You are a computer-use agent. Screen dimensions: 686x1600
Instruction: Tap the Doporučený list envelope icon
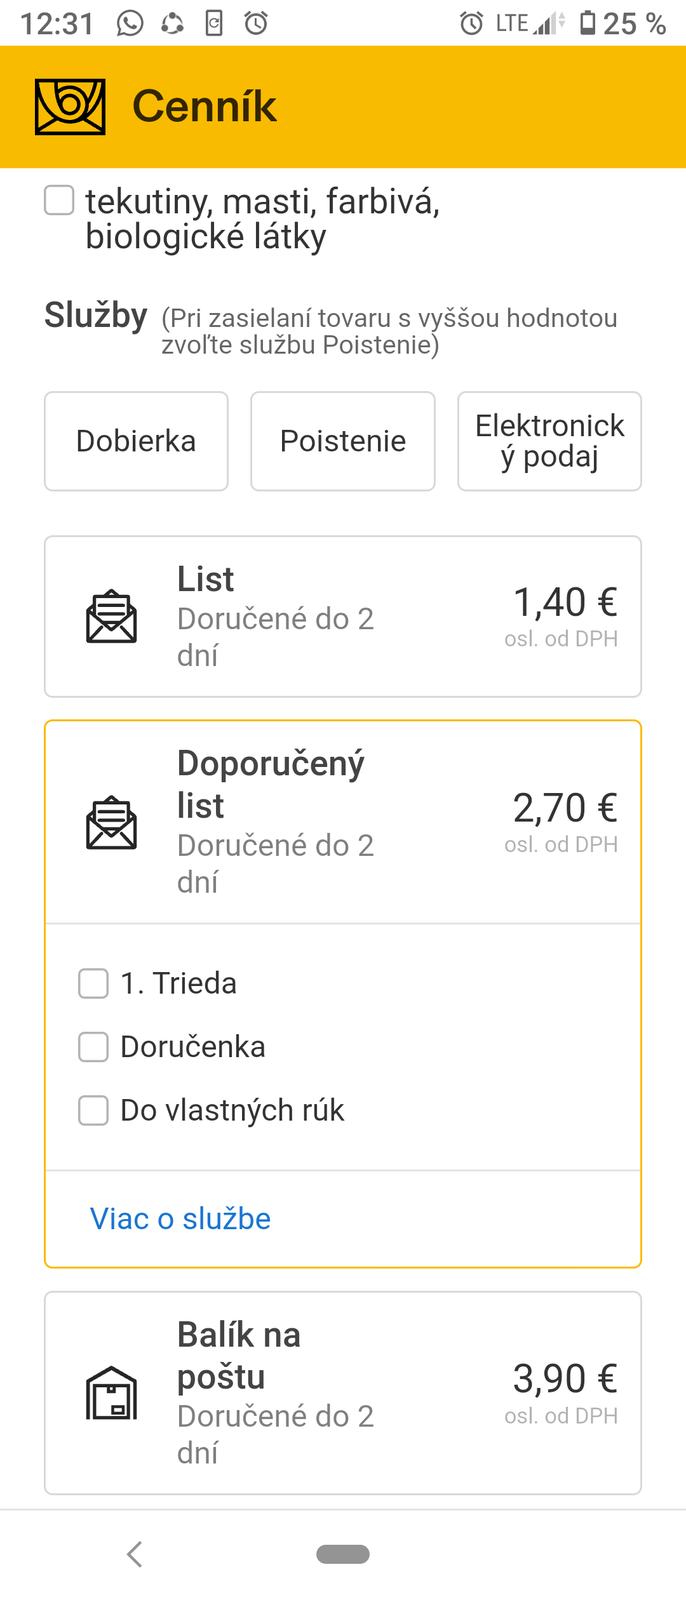[x=111, y=823]
